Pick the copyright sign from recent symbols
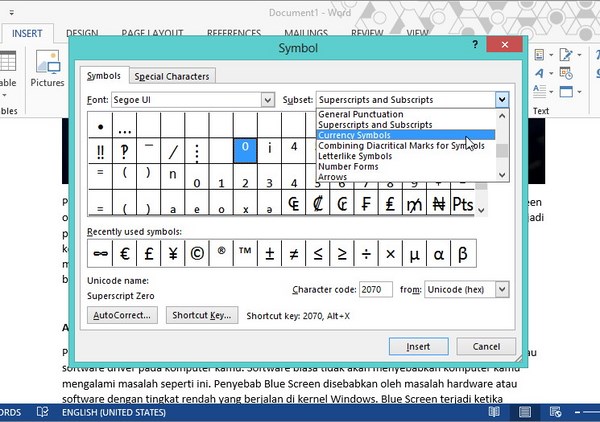Screen dimensions: 600x422 click(x=197, y=253)
